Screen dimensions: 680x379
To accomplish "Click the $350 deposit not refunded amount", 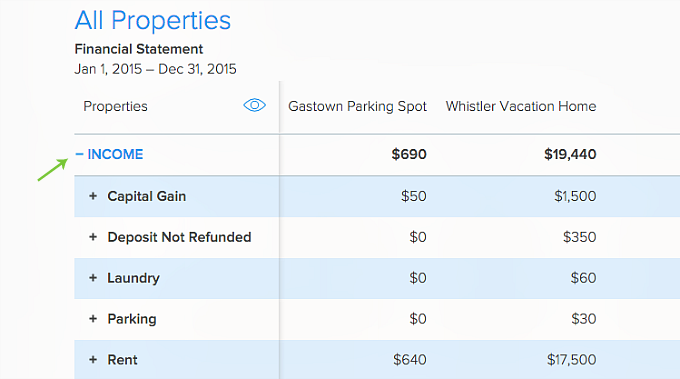I will point(579,237).
